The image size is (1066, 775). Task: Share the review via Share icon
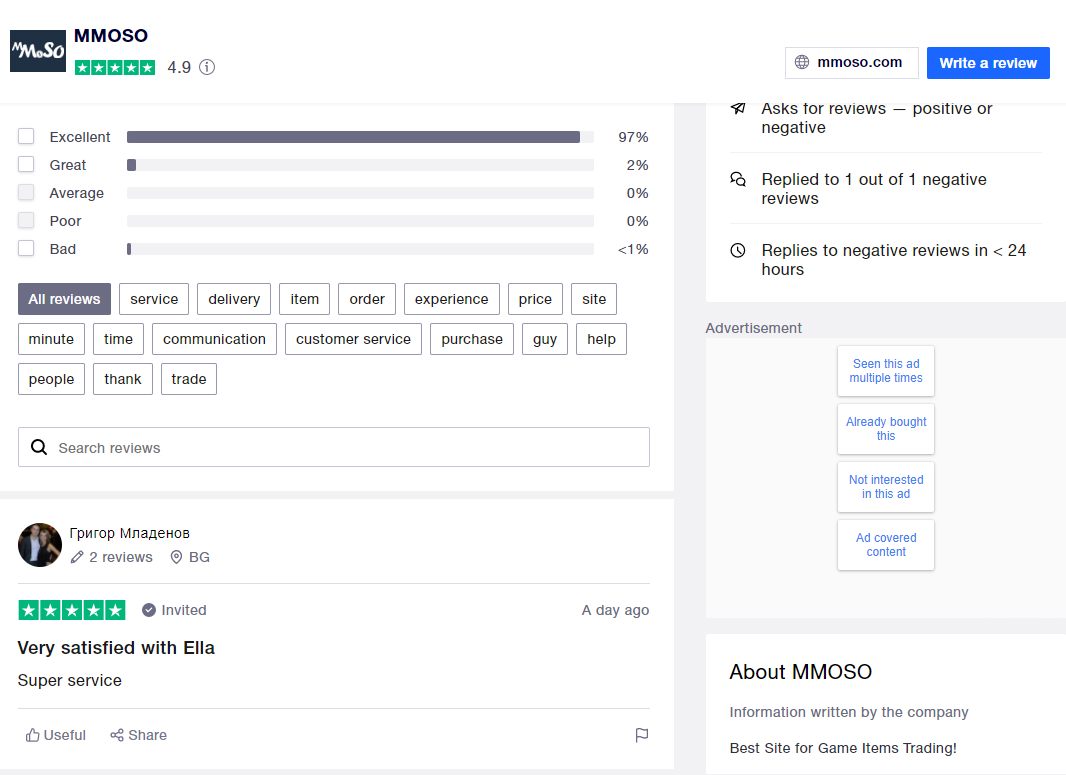click(138, 735)
